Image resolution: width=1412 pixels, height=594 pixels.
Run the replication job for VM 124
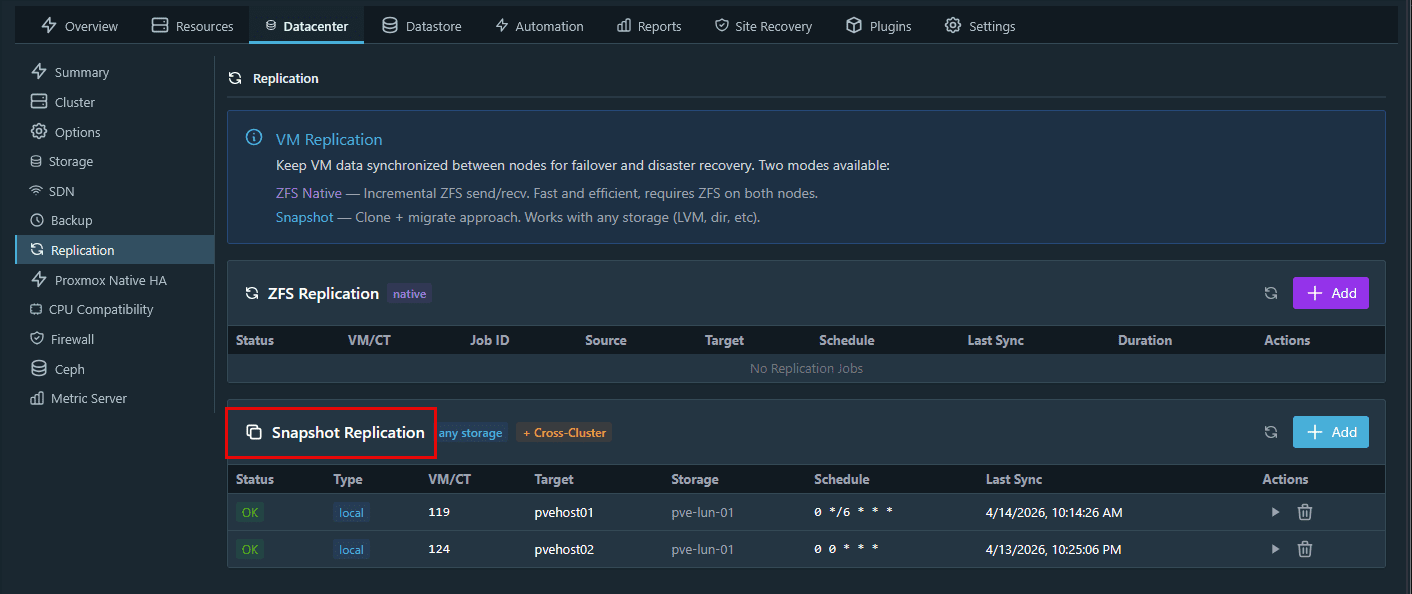pos(1275,548)
